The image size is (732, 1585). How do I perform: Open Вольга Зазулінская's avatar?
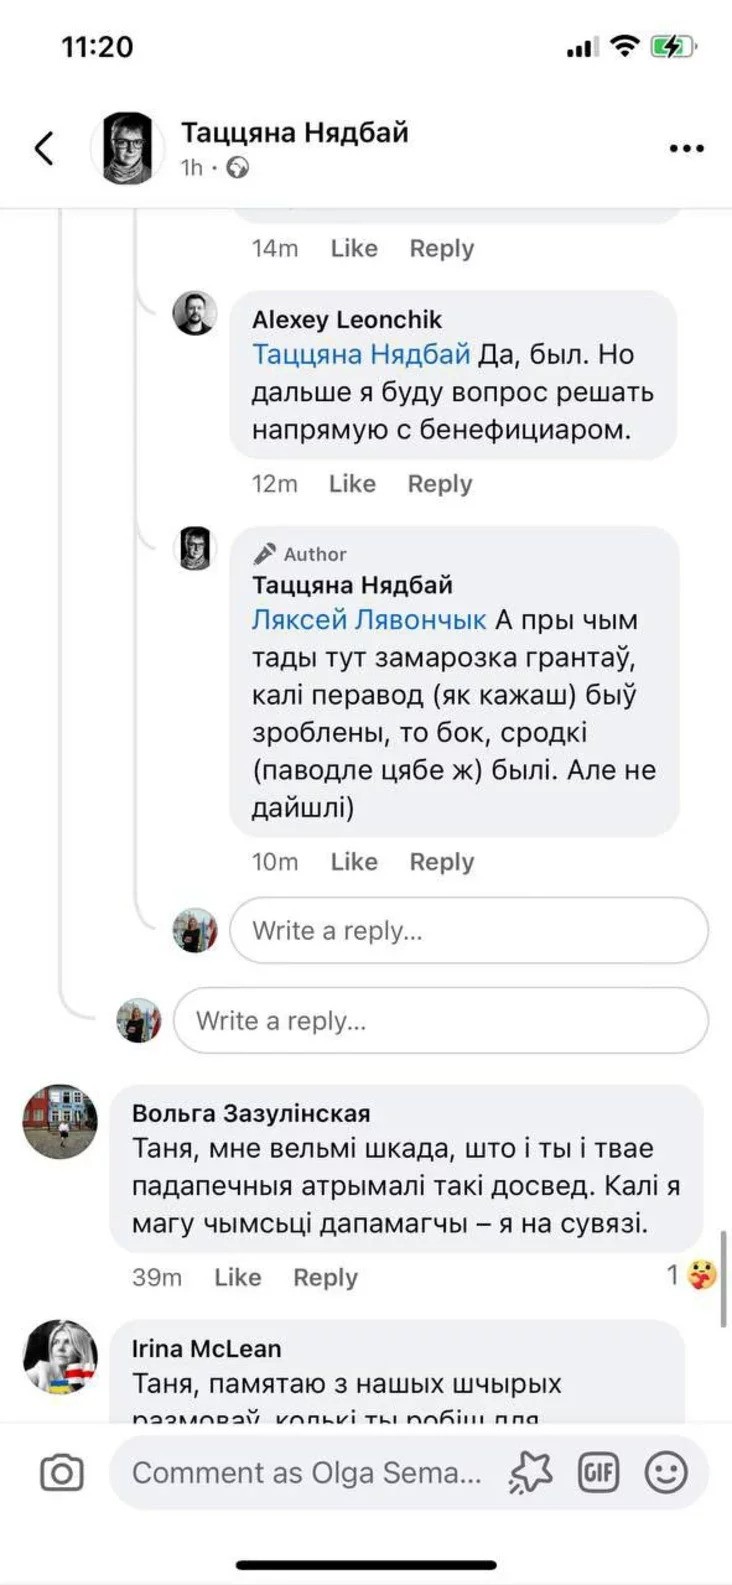pos(60,1122)
